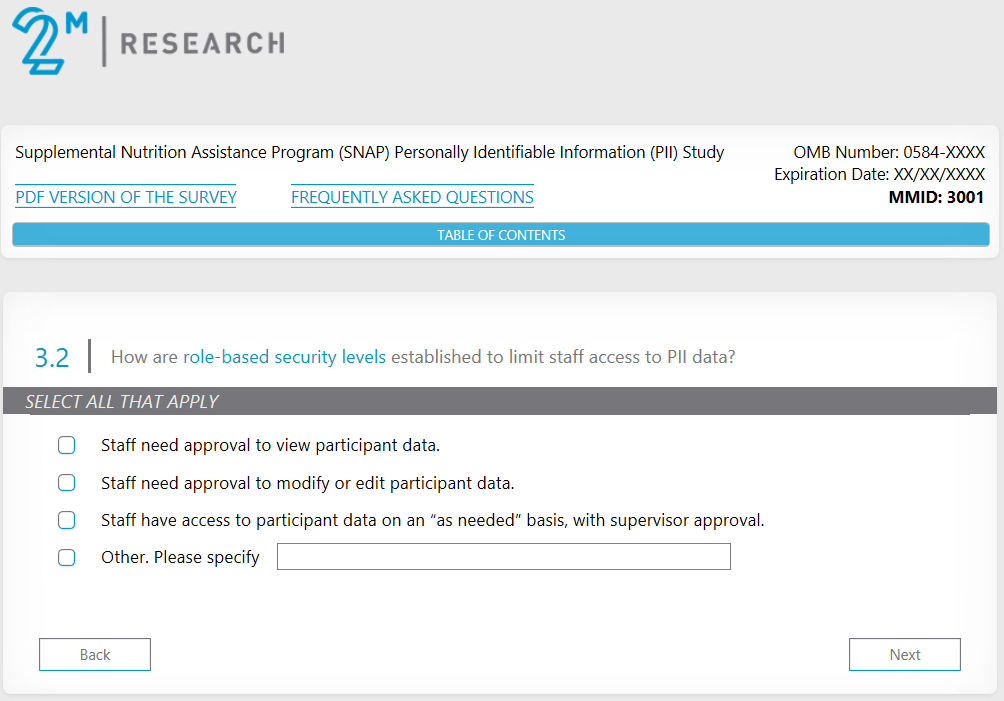The width and height of the screenshot is (1004, 701).
Task: Open the Frequently Asked Questions link
Action: pyautogui.click(x=412, y=197)
